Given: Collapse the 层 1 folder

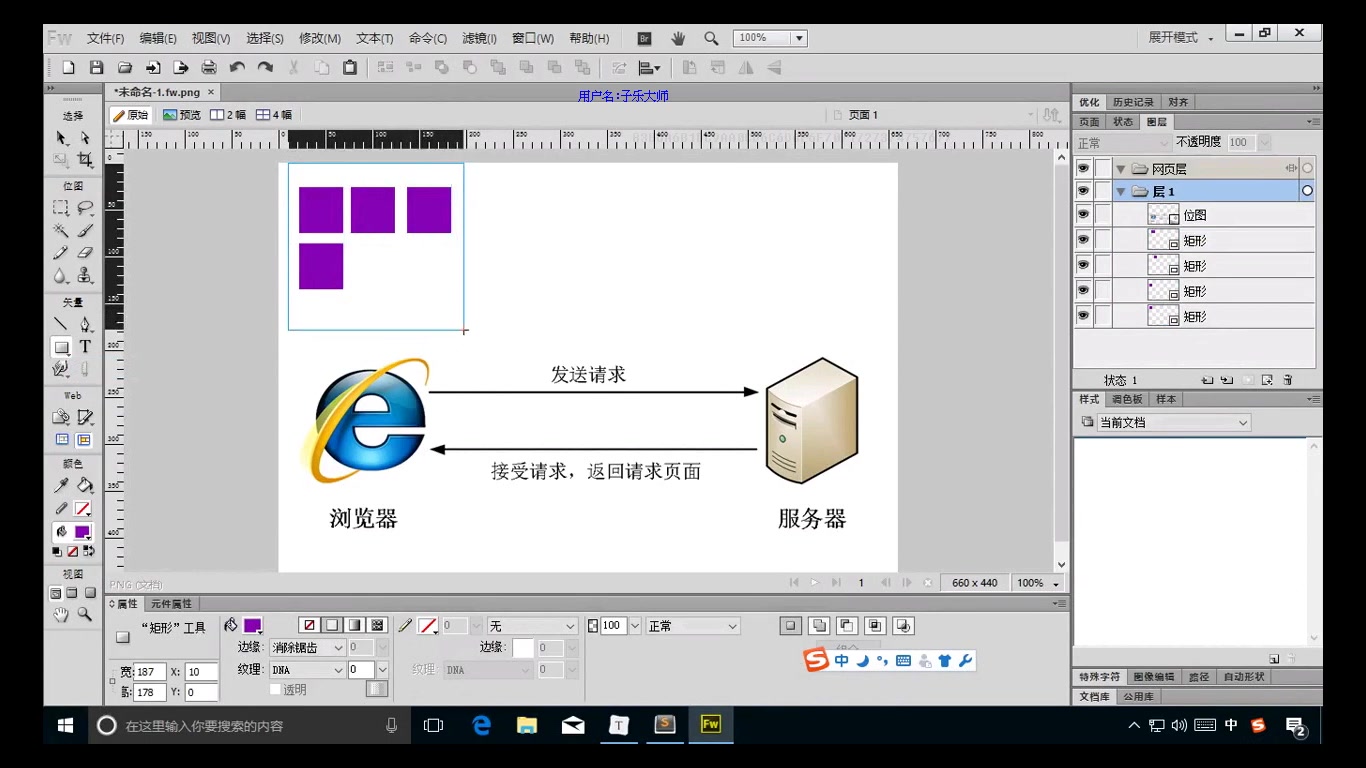Looking at the screenshot, I should (1121, 191).
